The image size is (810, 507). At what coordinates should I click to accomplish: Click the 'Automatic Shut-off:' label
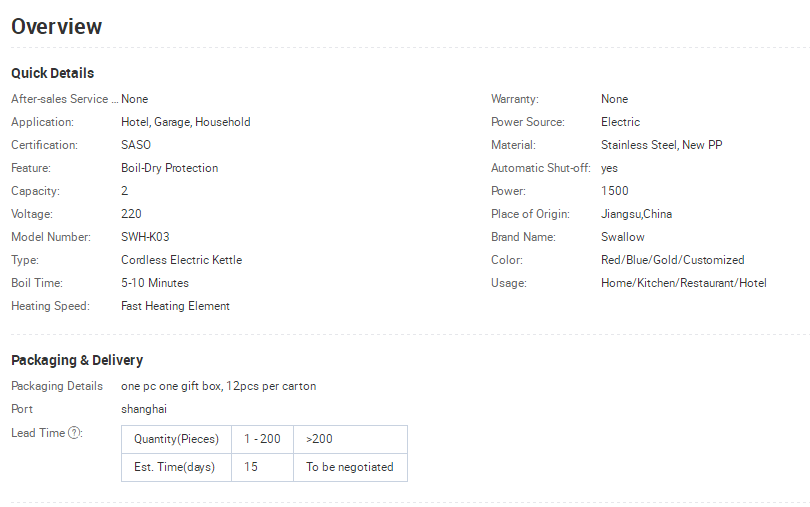click(540, 168)
